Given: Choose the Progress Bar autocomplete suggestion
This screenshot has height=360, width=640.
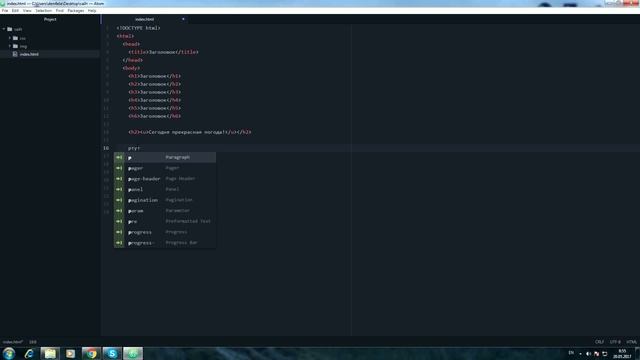Looking at the screenshot, I should pos(165,242).
